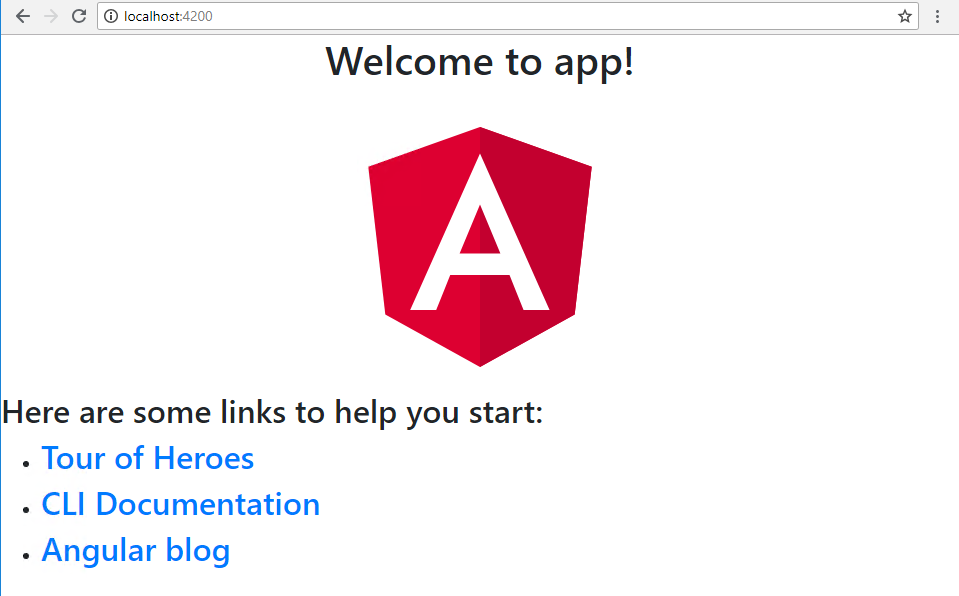
Task: Click the empty area of the address bar
Action: tap(550, 16)
